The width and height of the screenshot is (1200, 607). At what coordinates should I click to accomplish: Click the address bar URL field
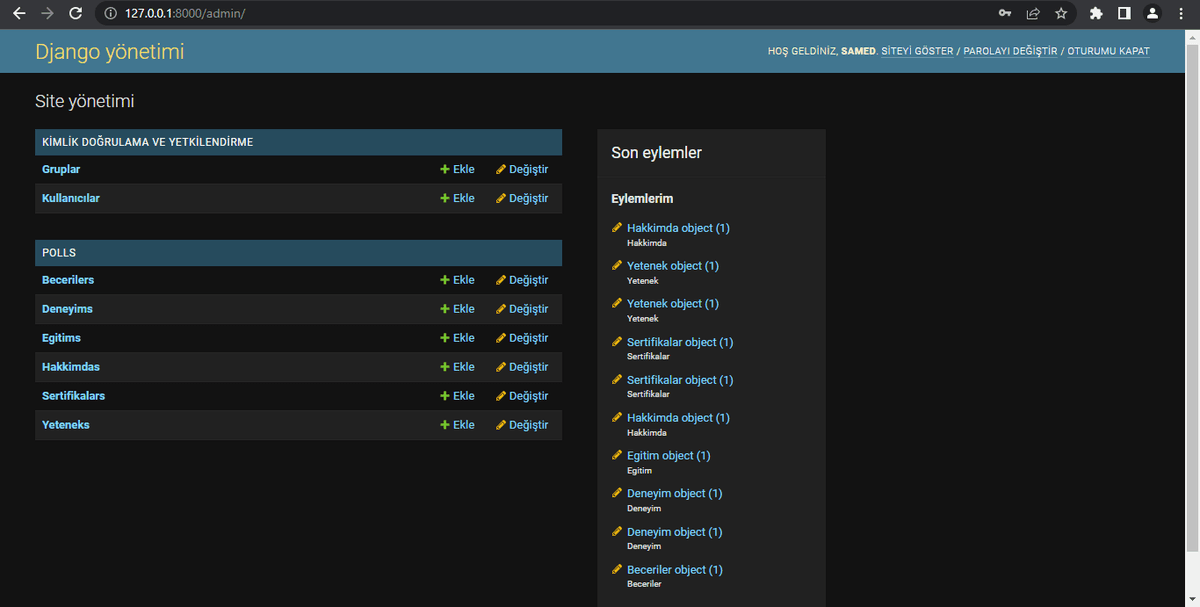point(500,14)
